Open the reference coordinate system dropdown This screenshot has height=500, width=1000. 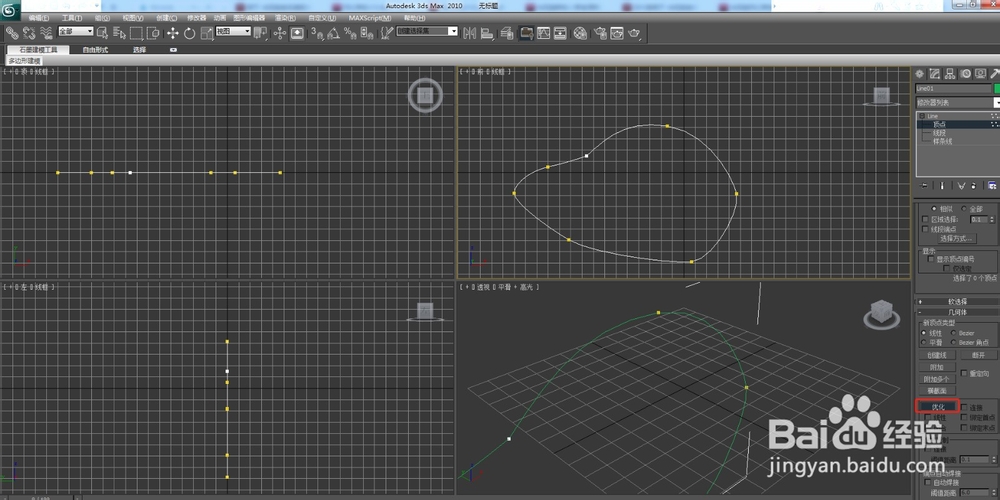tap(233, 31)
